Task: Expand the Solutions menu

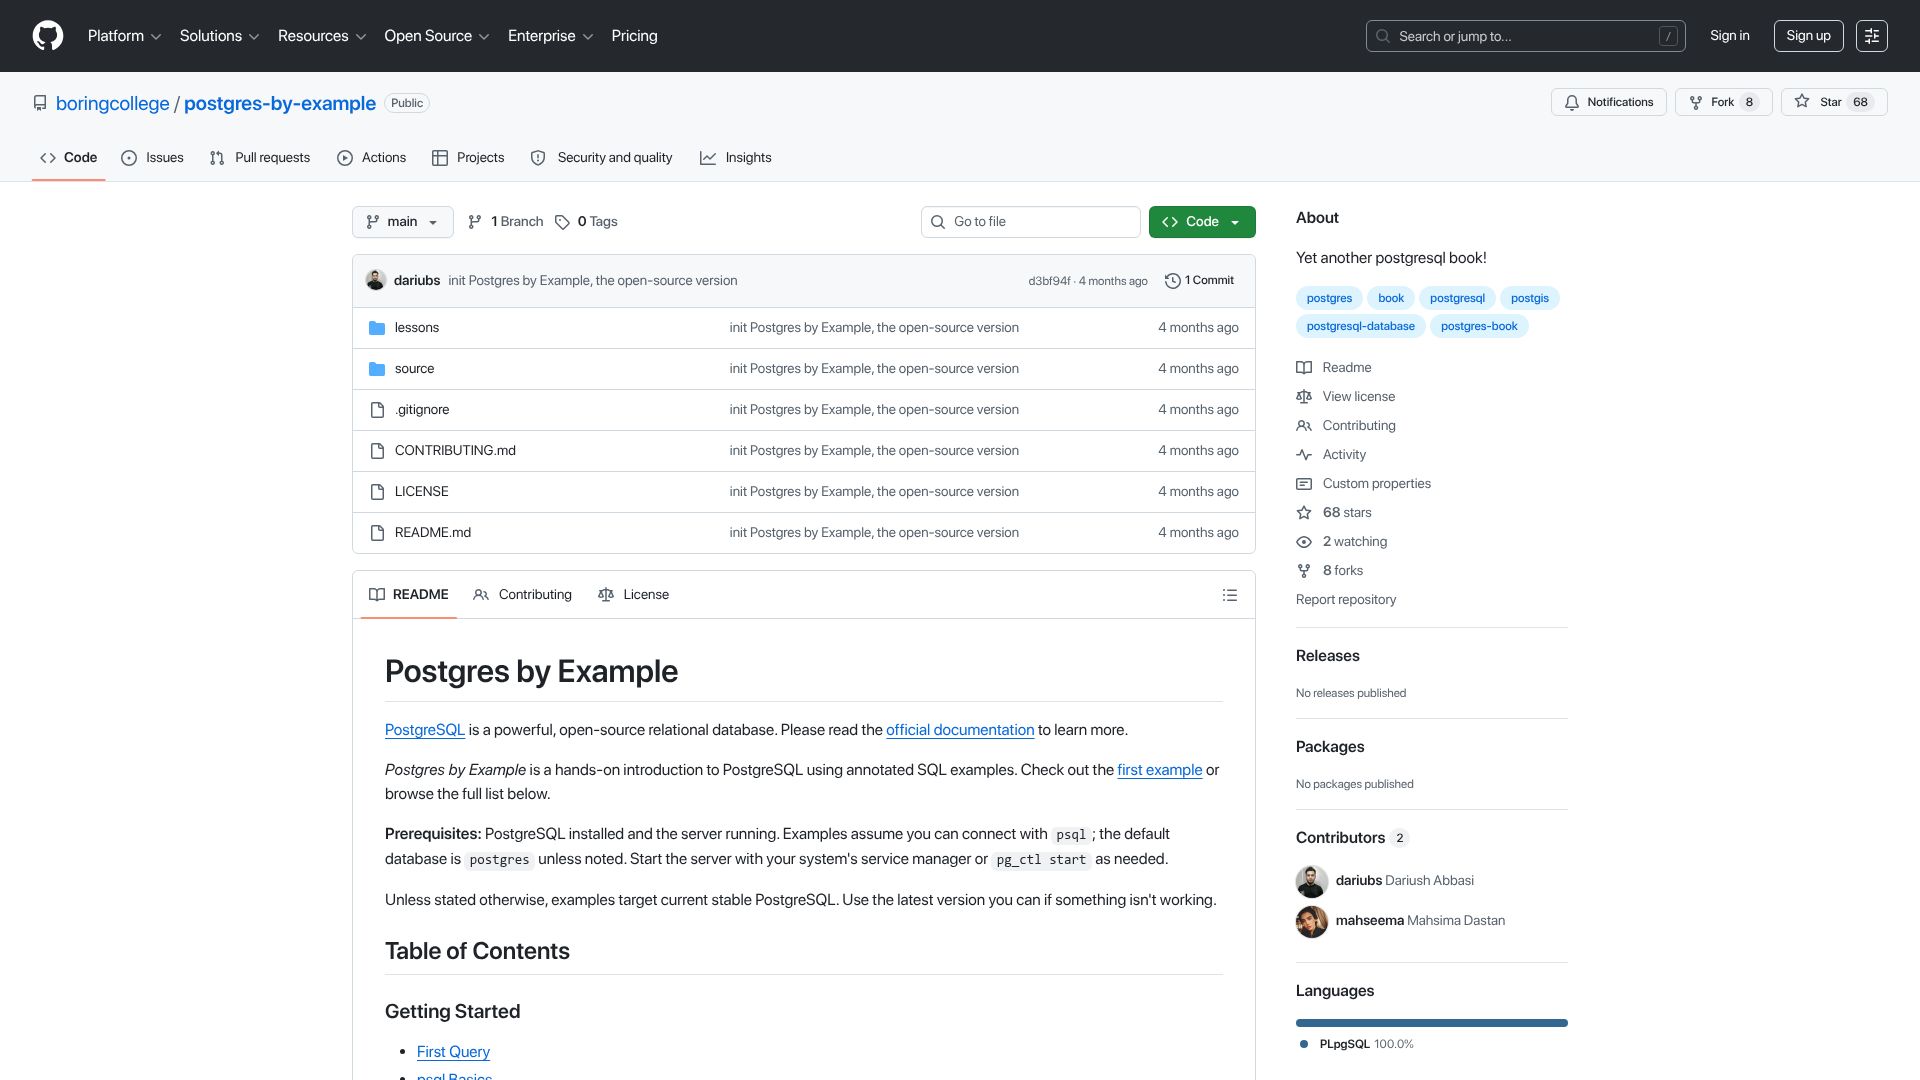Action: (x=219, y=36)
